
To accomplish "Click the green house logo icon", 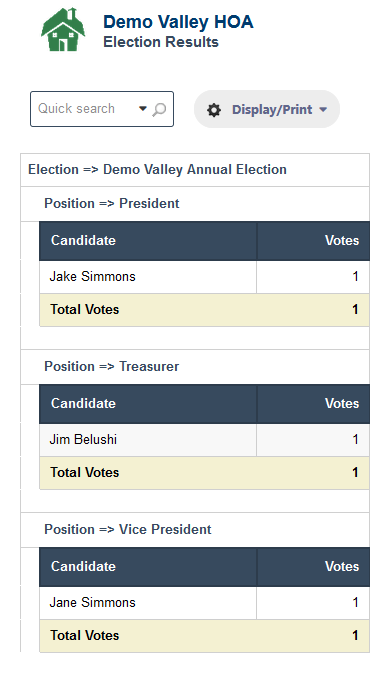I will click(x=63, y=29).
